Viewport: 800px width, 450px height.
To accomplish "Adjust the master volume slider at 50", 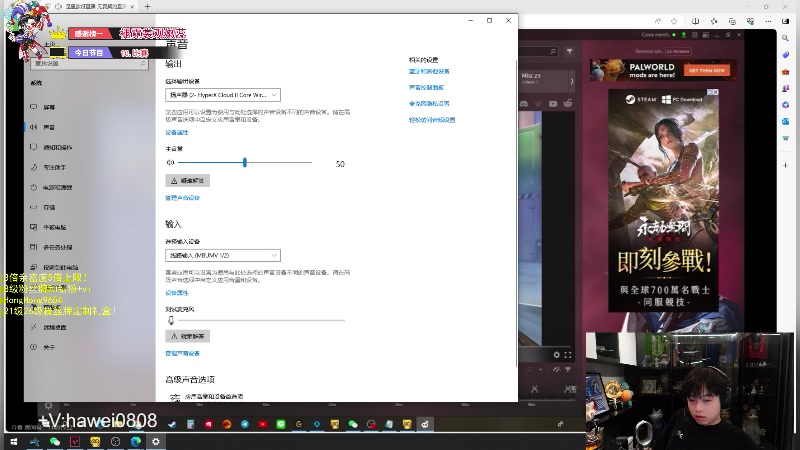I will (245, 162).
